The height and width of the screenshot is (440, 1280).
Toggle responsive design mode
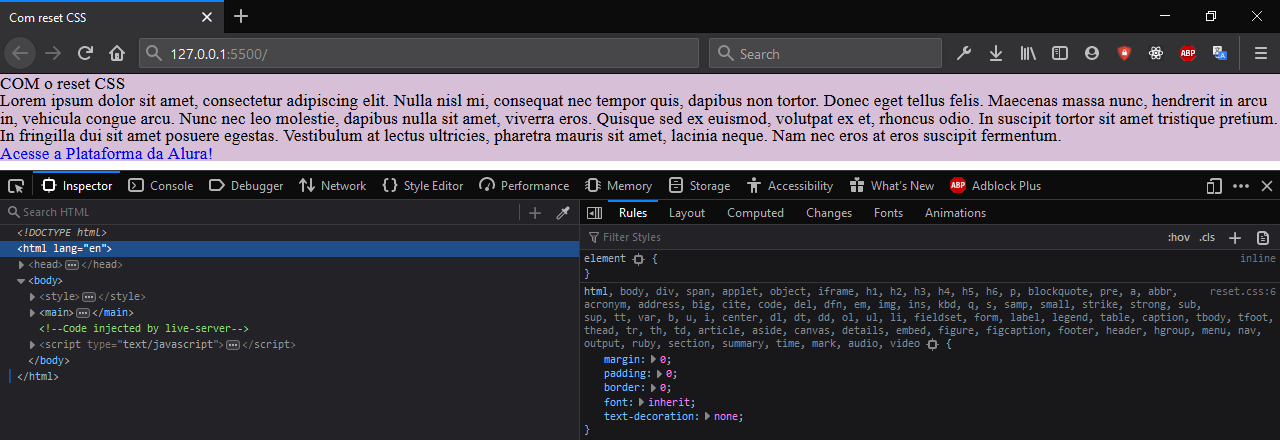coord(1215,186)
